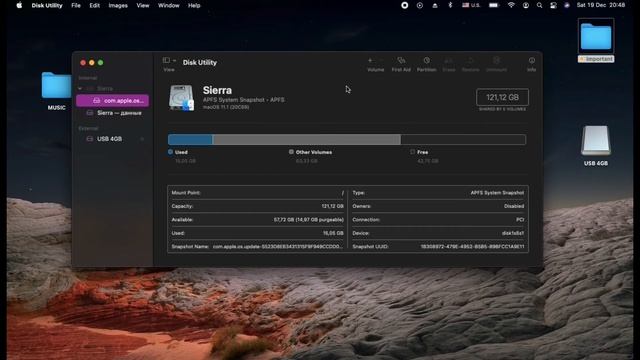640x360 pixels.
Task: Click the date and time in menu bar
Action: (601, 5)
